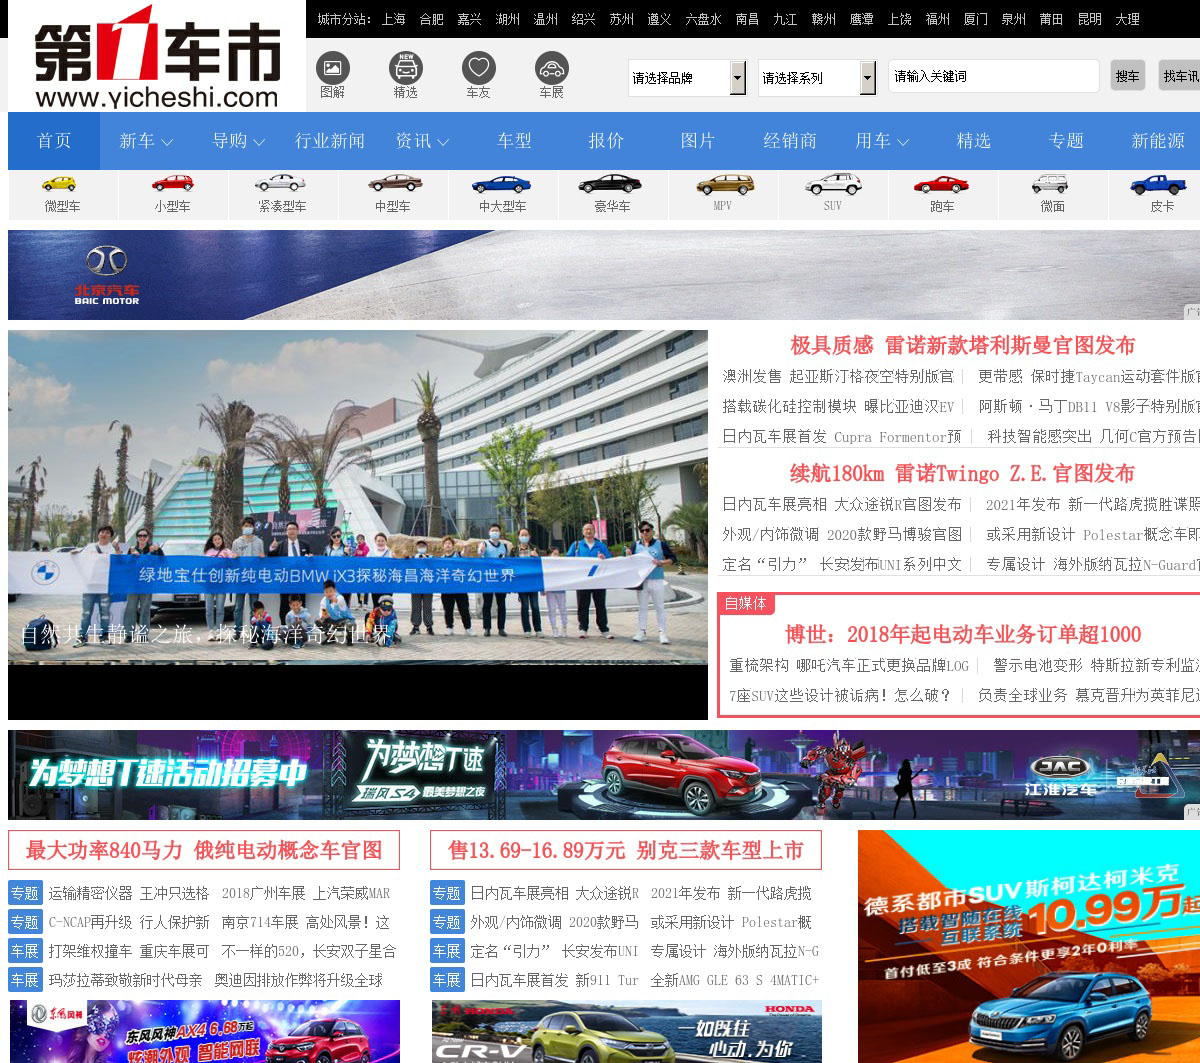The height and width of the screenshot is (1063, 1200).
Task: Expand the 新车 menu
Action: tap(146, 141)
